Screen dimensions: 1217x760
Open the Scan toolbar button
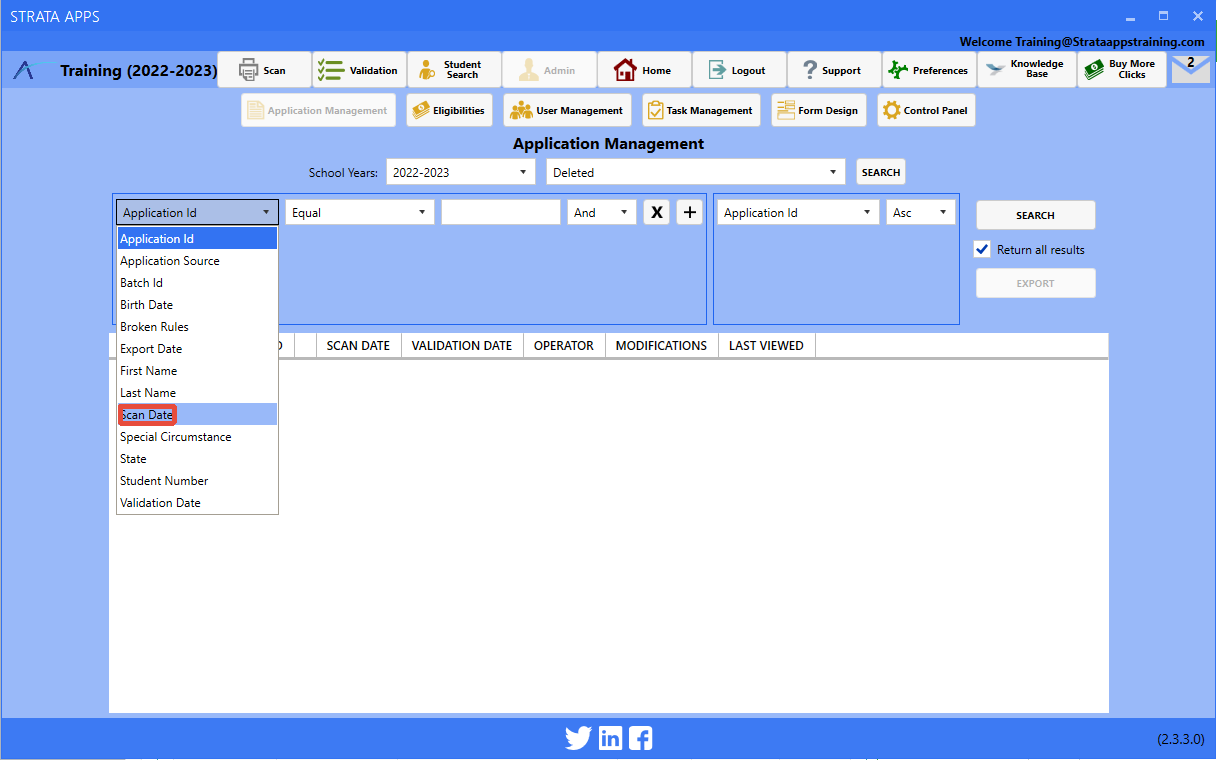264,70
